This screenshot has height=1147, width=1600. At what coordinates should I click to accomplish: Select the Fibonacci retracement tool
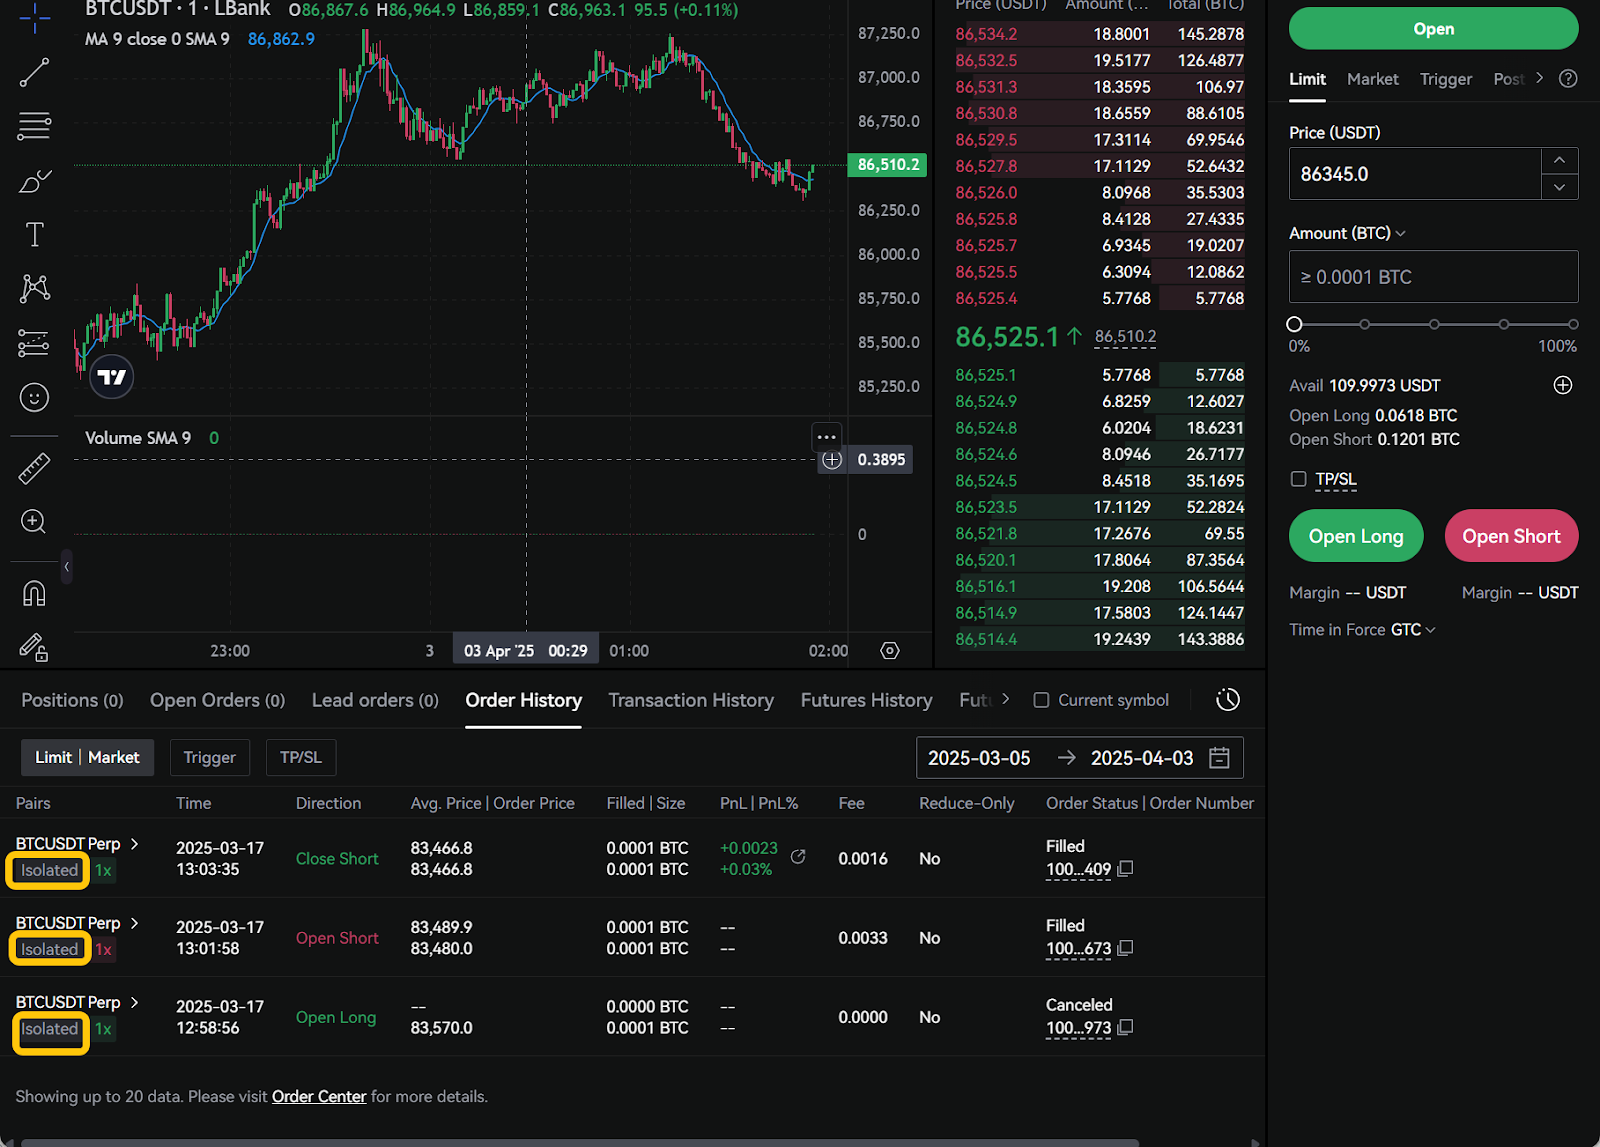(x=34, y=126)
